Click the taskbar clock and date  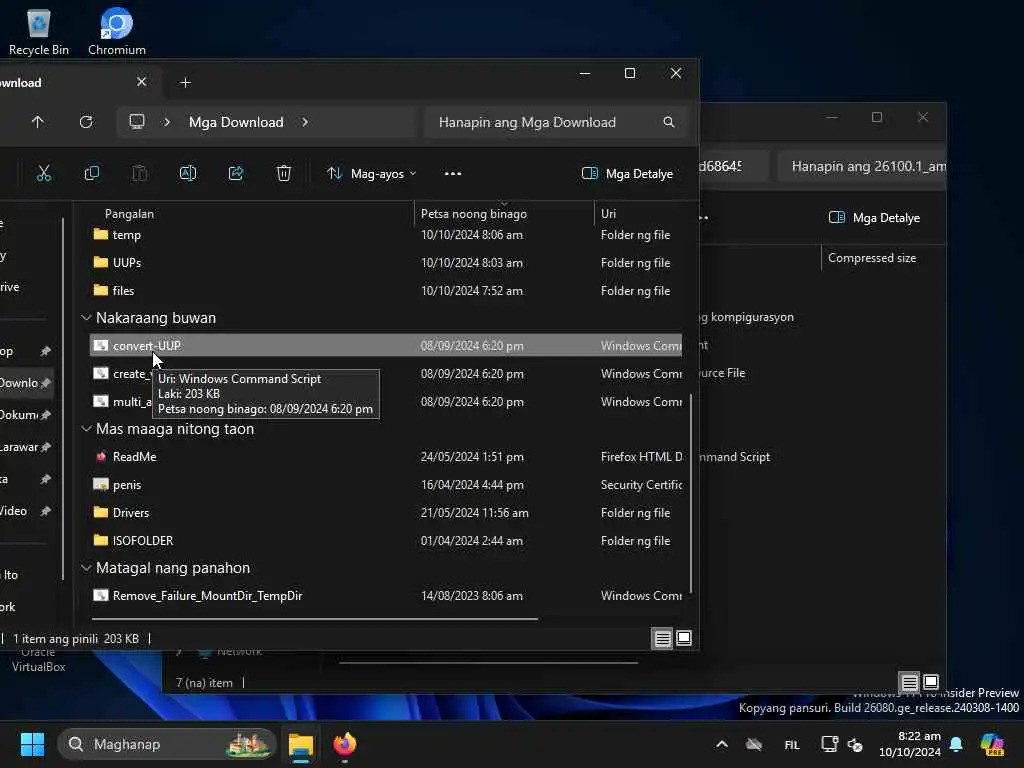click(x=910, y=744)
